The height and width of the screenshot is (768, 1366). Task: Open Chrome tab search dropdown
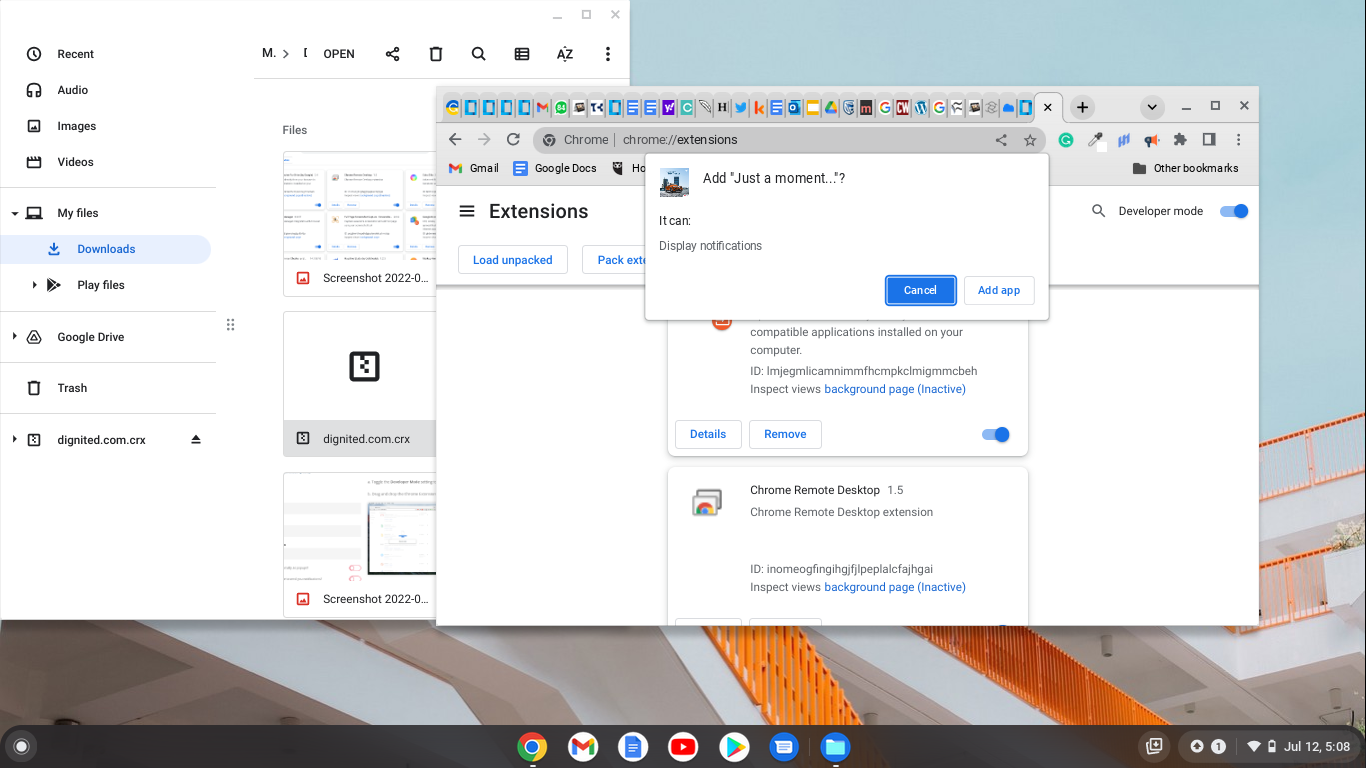tap(1152, 107)
